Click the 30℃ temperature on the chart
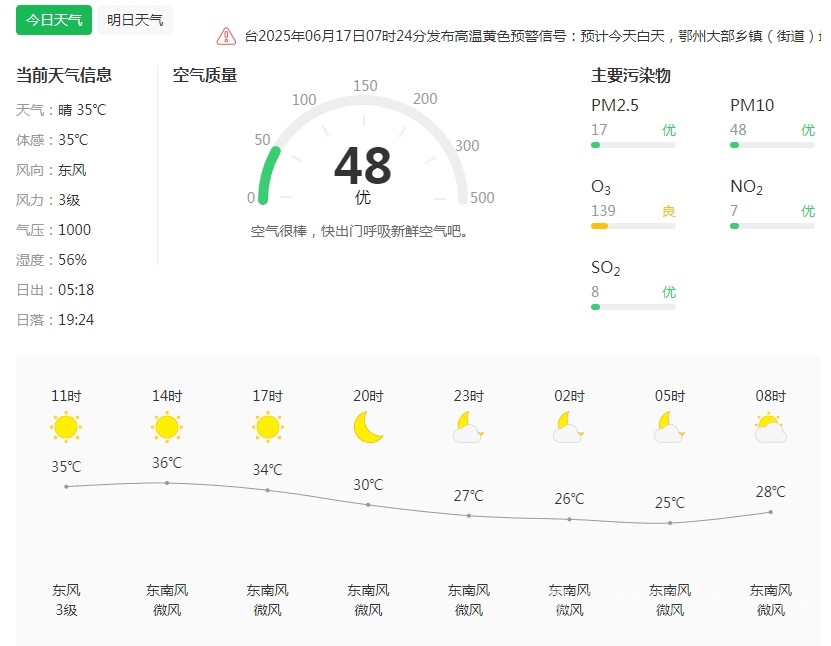This screenshot has width=831, height=646. 368,484
